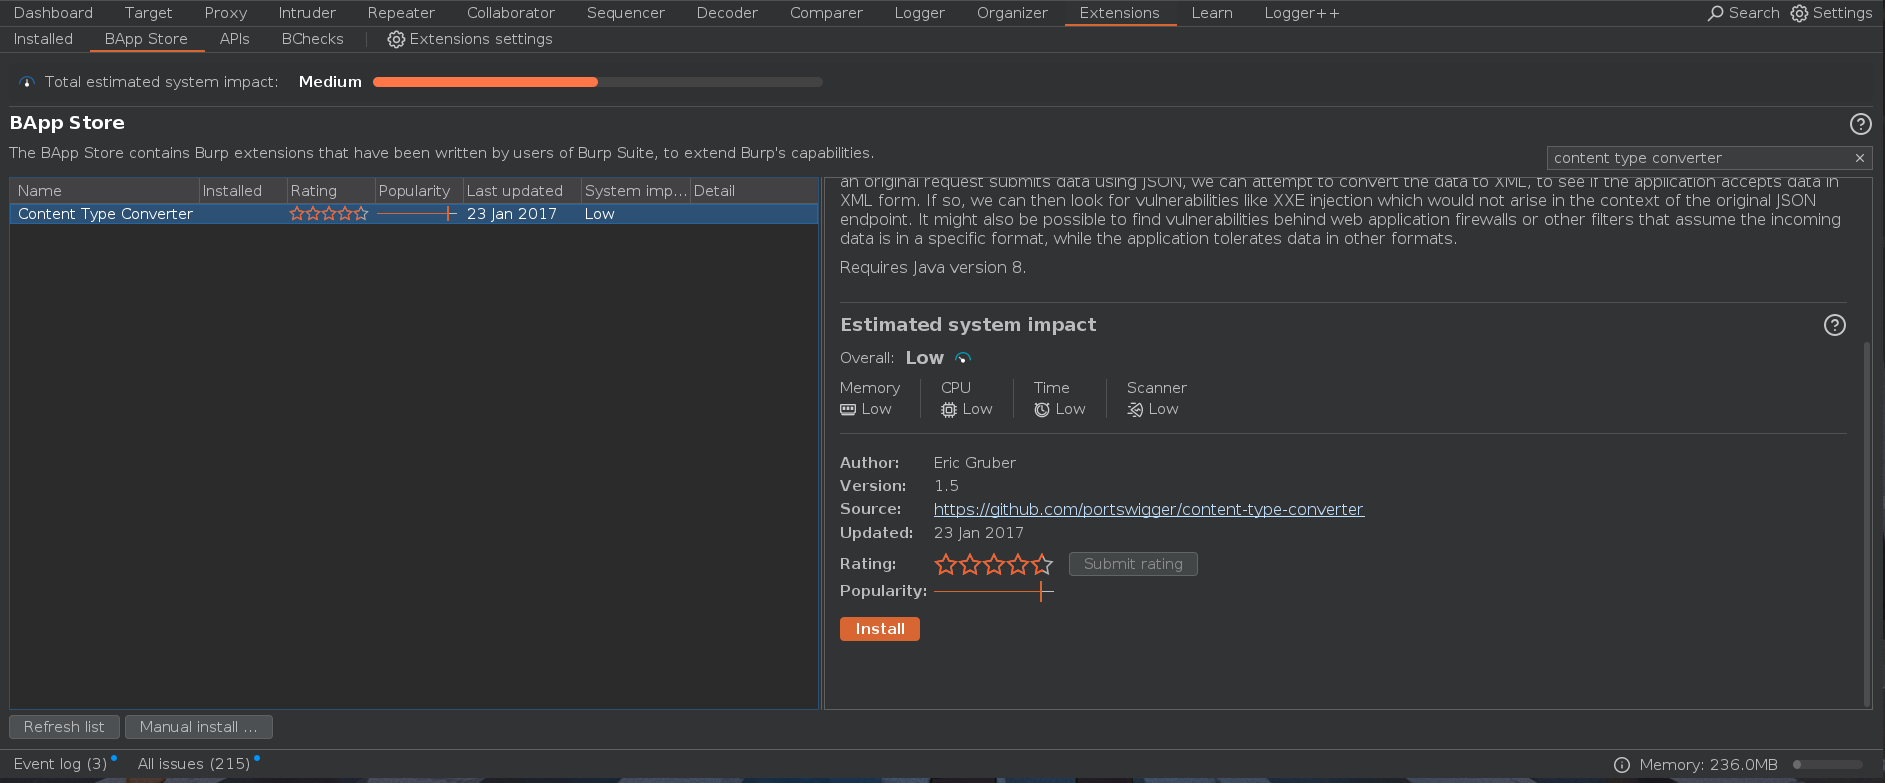
Task: Rate three stars in details panel
Action: tap(994, 564)
